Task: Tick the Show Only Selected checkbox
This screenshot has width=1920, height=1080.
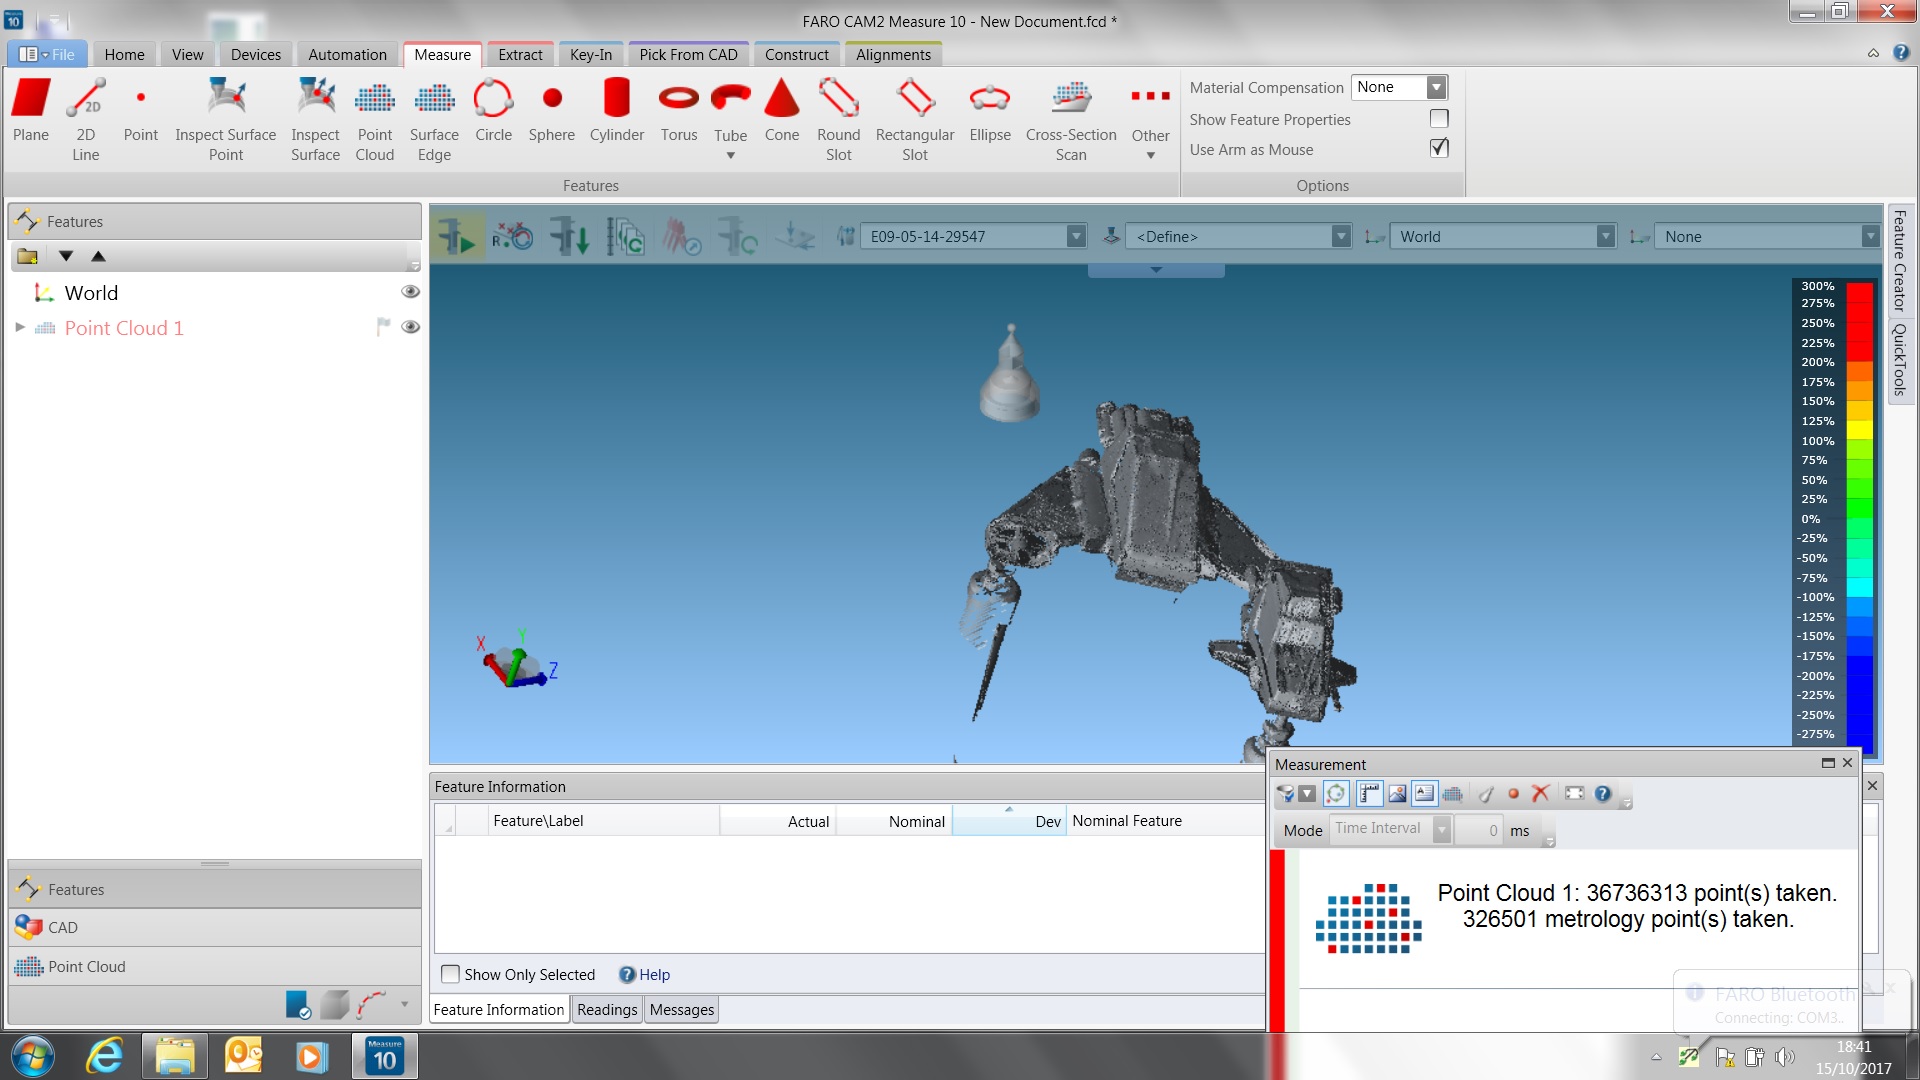Action: (451, 974)
